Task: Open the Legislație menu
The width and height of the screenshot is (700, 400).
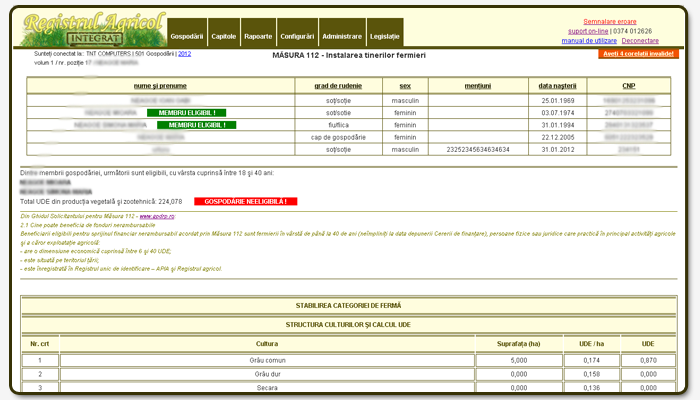Action: point(385,33)
